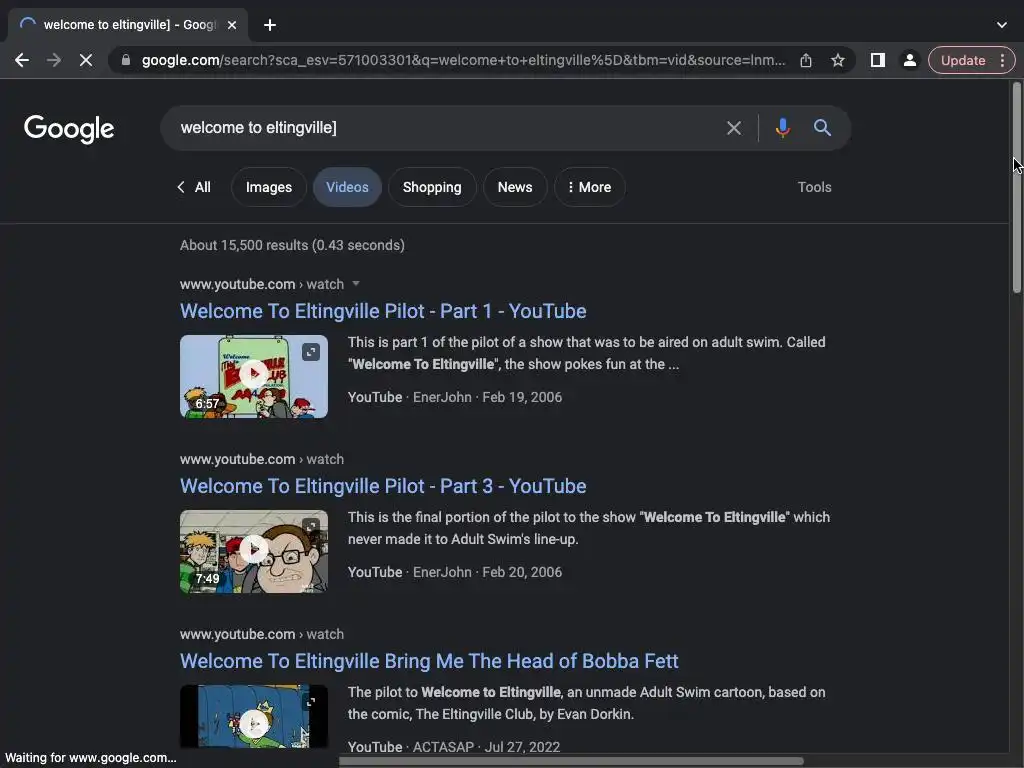
Task: Expand preview of Bobba Fett thumbnail
Action: (x=311, y=701)
